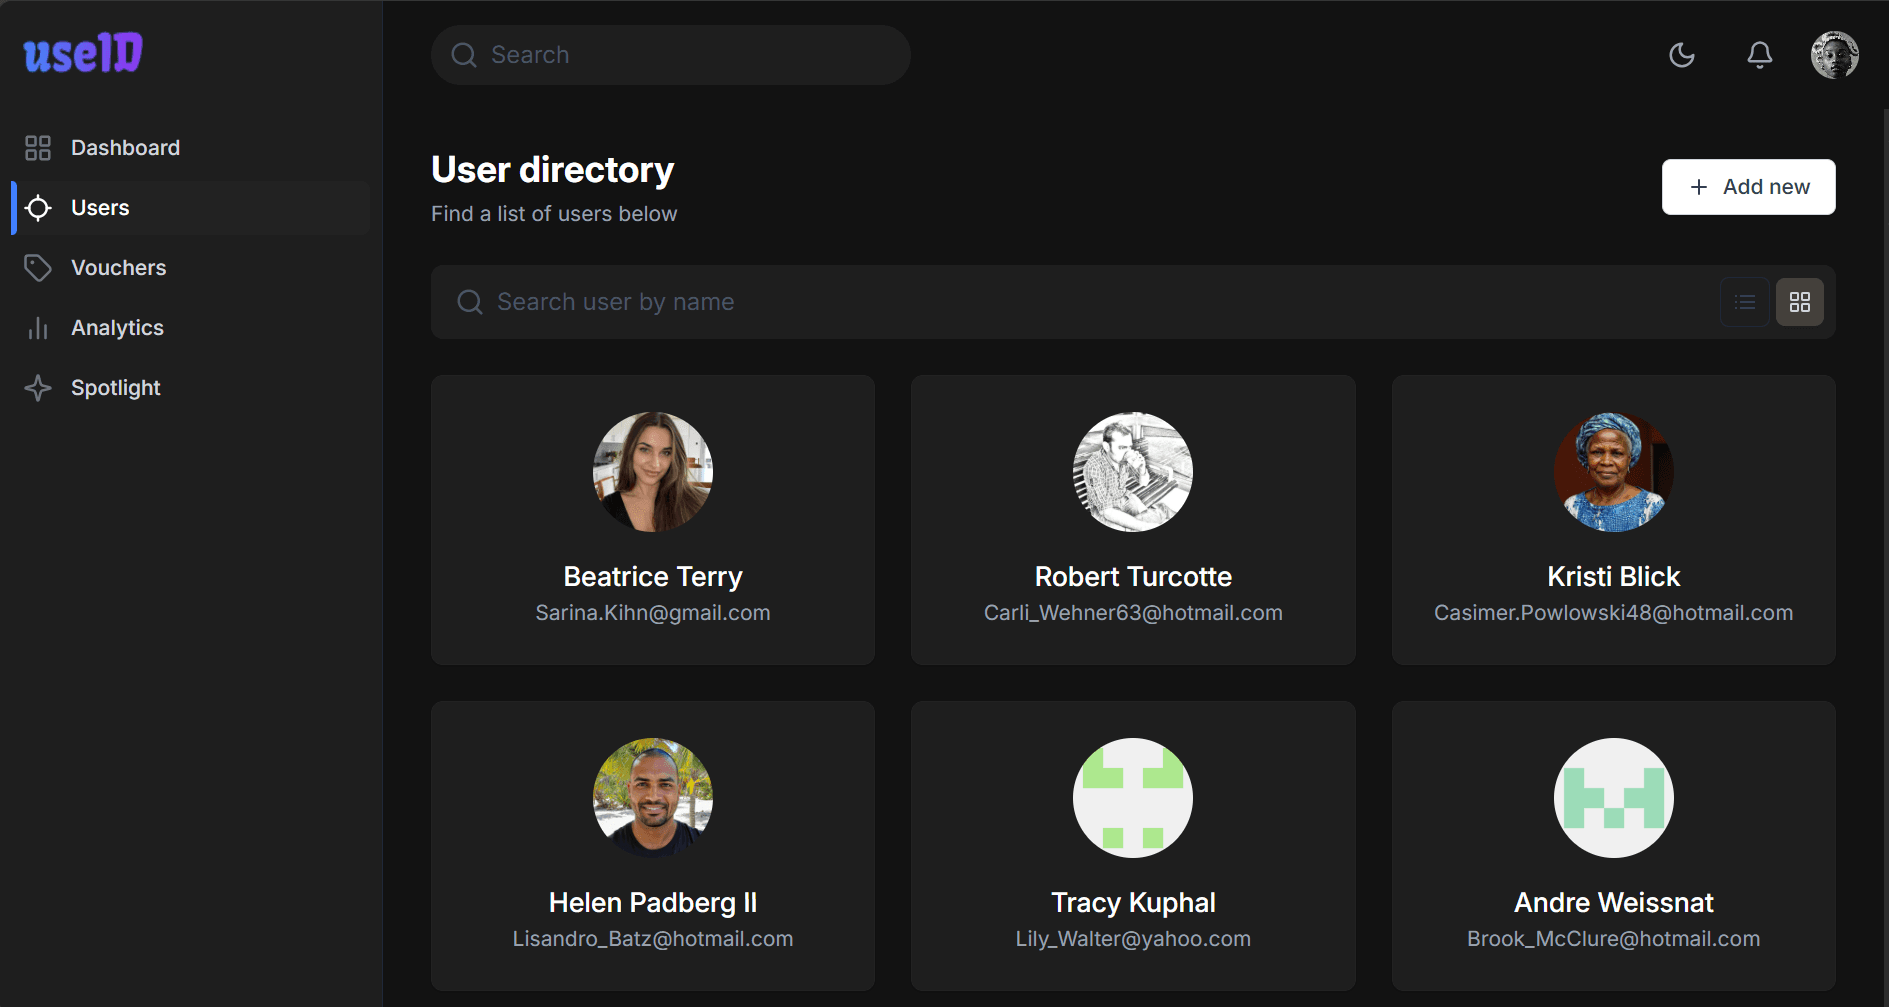Click email Carli_Wehner63@hotmail.com
This screenshot has height=1007, width=1889.
coord(1133,613)
